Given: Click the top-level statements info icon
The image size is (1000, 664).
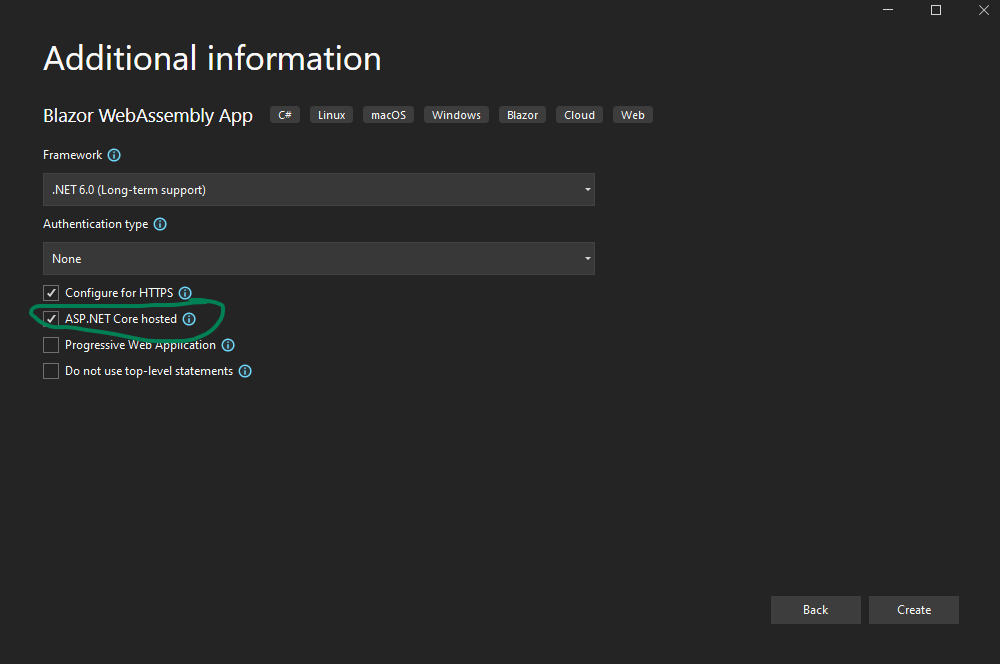Looking at the screenshot, I should point(245,371).
